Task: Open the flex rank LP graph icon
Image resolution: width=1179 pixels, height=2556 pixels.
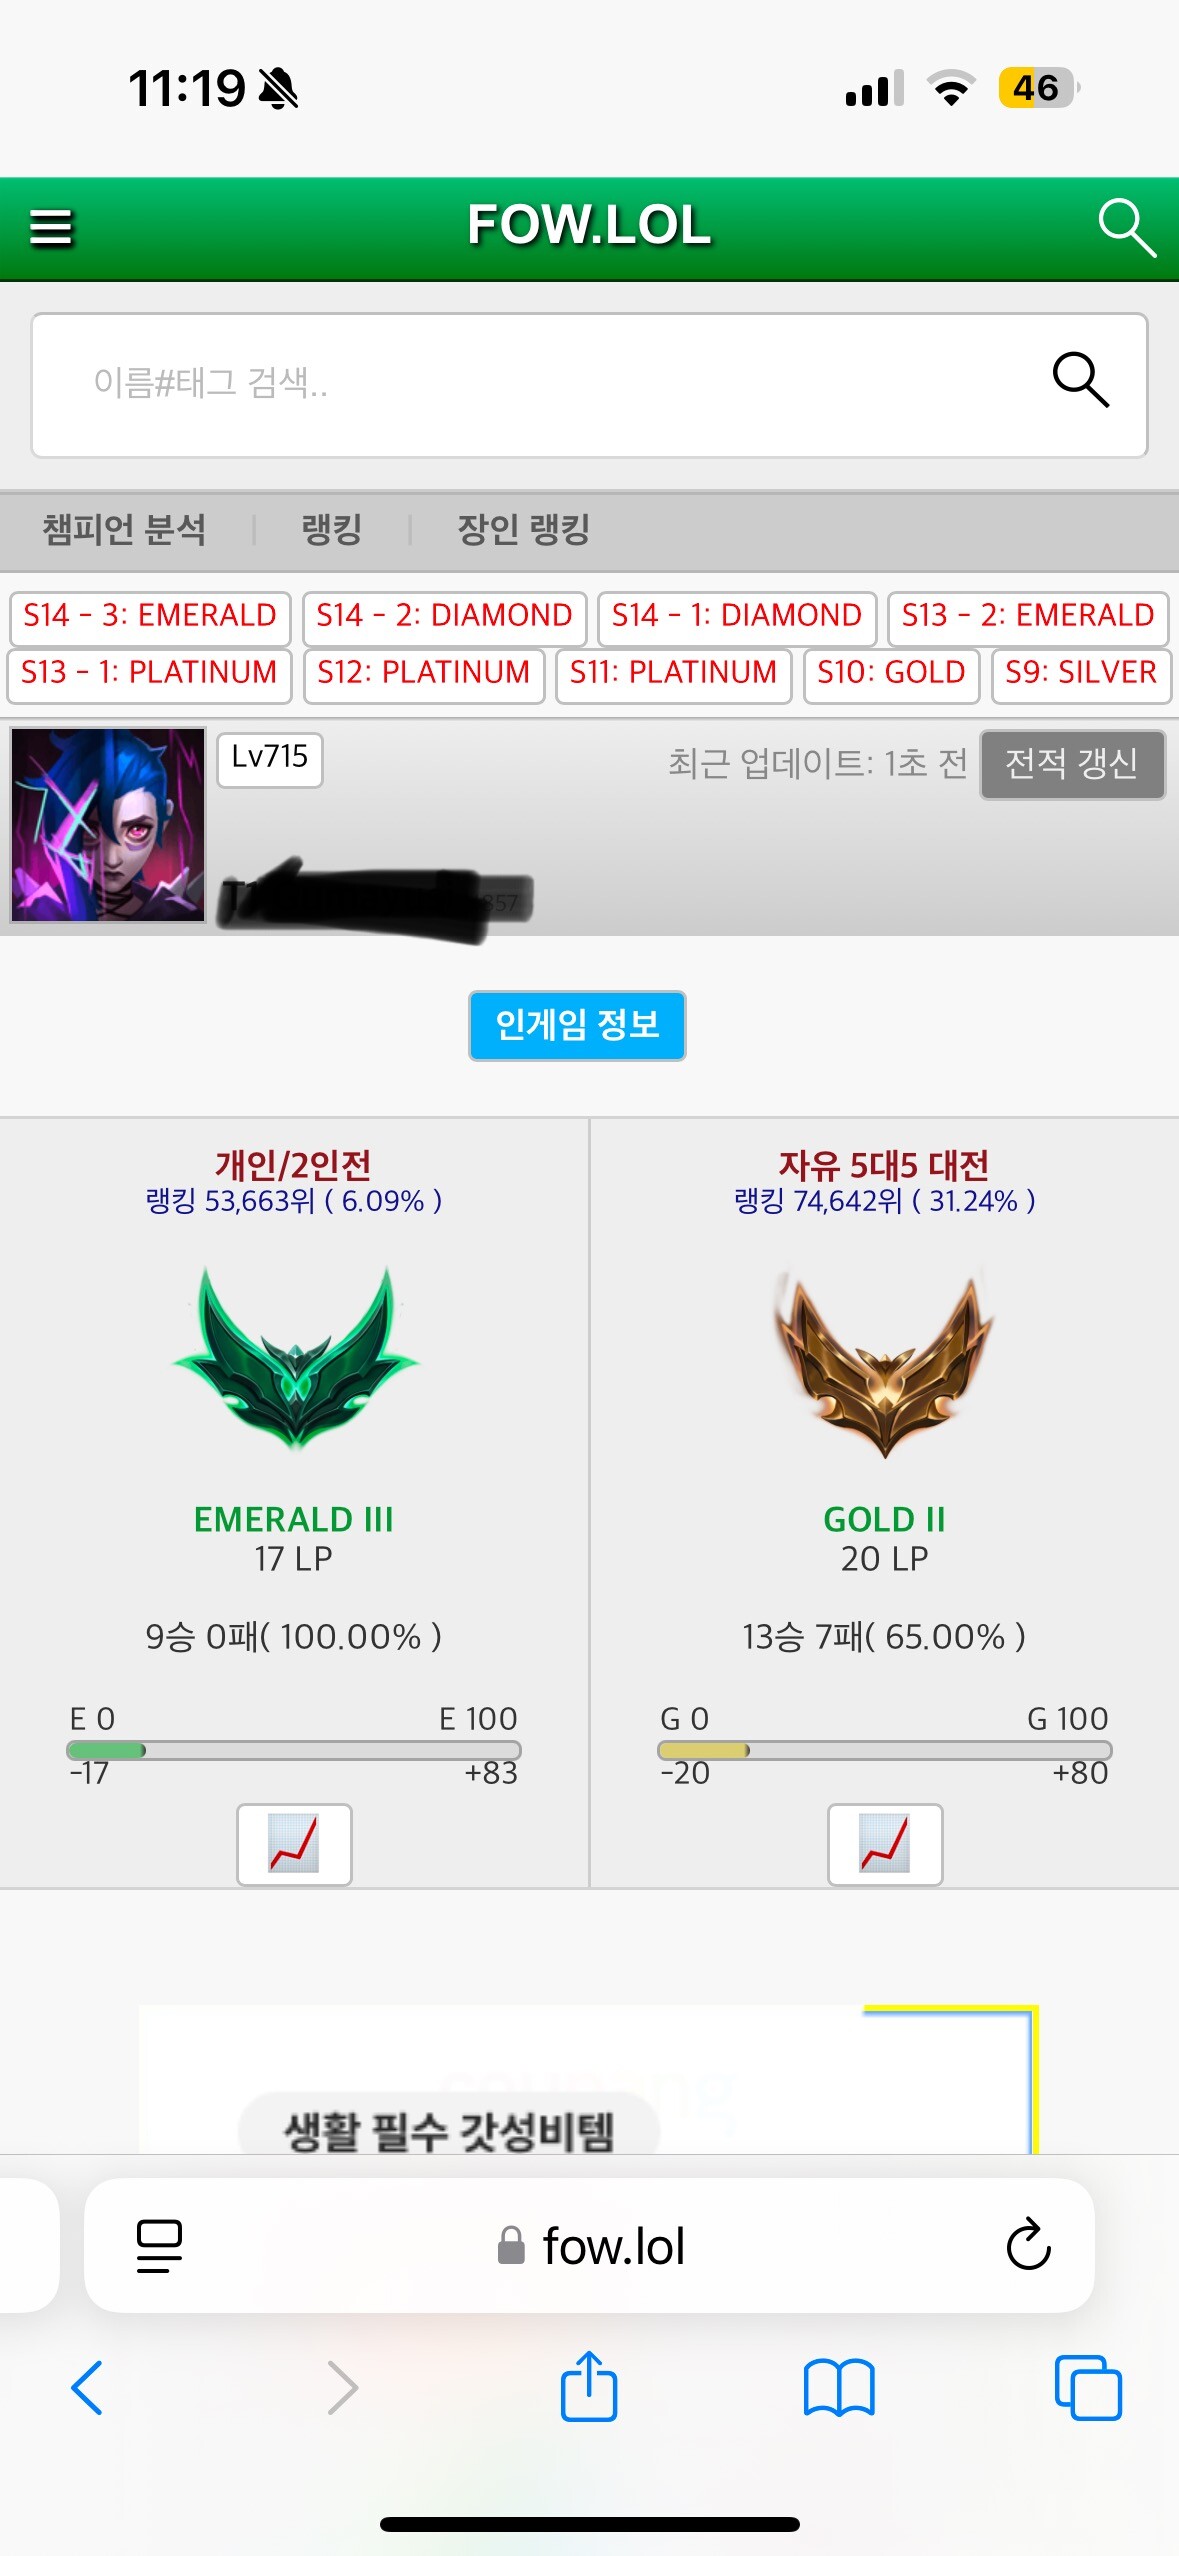Action: (885, 1844)
